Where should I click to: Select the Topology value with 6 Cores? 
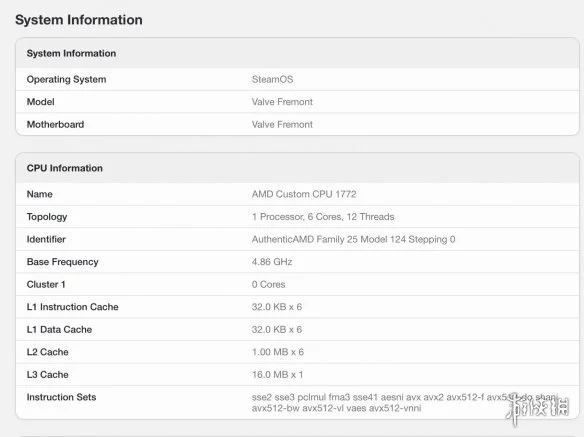[323, 217]
